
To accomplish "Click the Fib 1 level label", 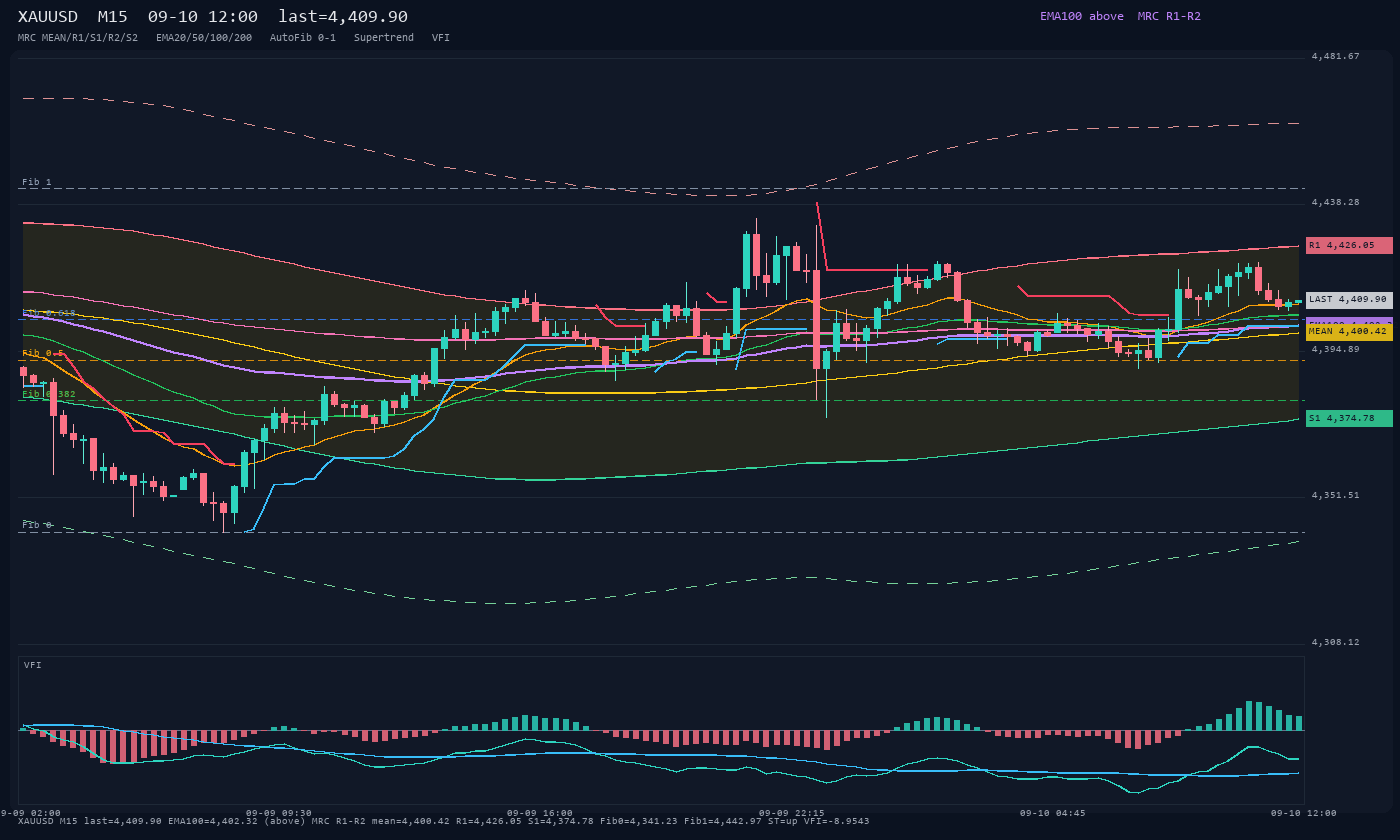I will (37, 182).
